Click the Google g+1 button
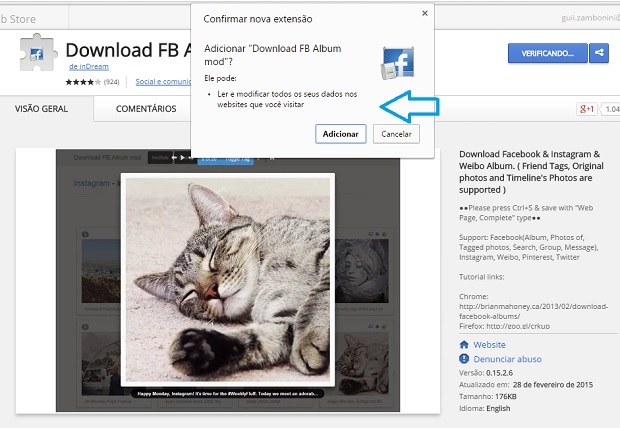Image resolution: width=620 pixels, height=428 pixels. coord(587,109)
